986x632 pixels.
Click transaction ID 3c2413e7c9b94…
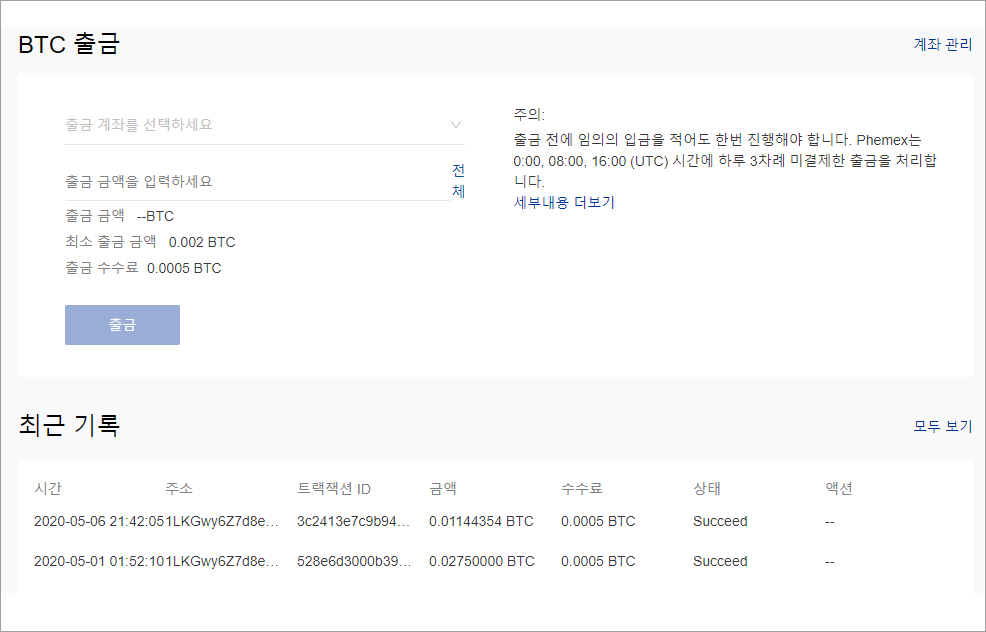(353, 521)
